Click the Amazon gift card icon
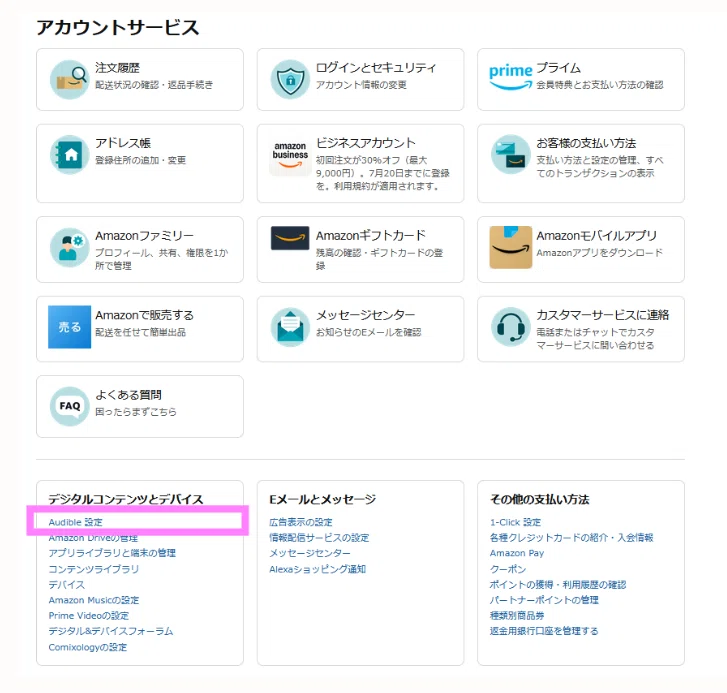This screenshot has height=693, width=727. tap(290, 238)
